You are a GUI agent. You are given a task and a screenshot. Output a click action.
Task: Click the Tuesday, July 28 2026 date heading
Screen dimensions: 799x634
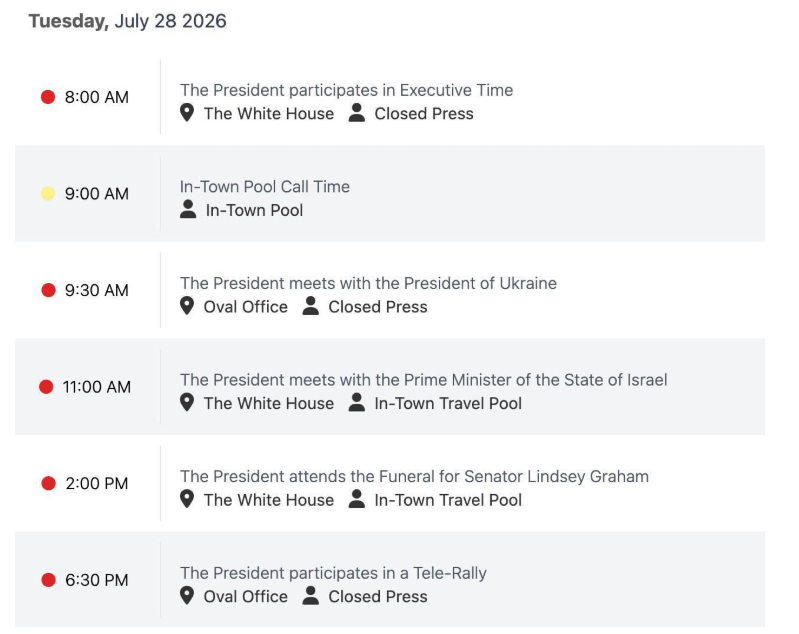127,21
